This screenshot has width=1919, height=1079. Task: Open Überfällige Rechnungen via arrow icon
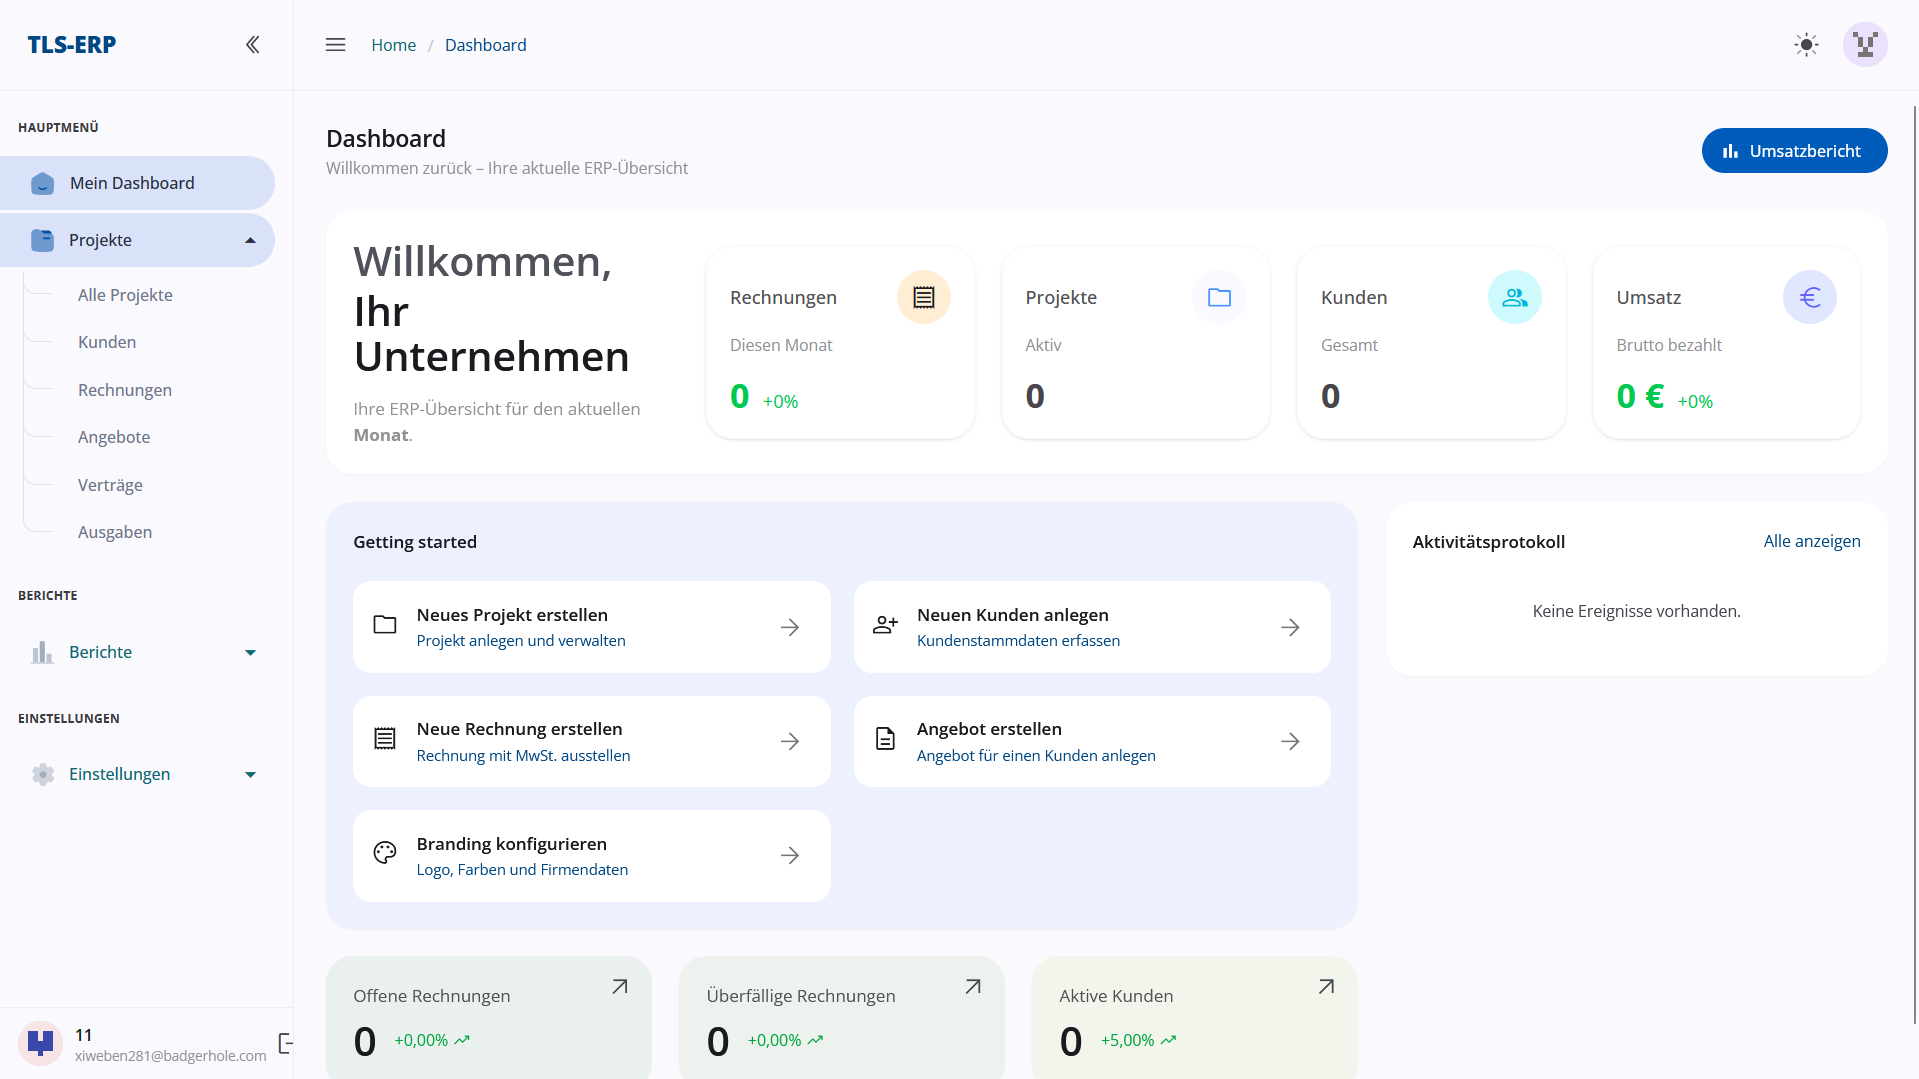[x=973, y=986]
